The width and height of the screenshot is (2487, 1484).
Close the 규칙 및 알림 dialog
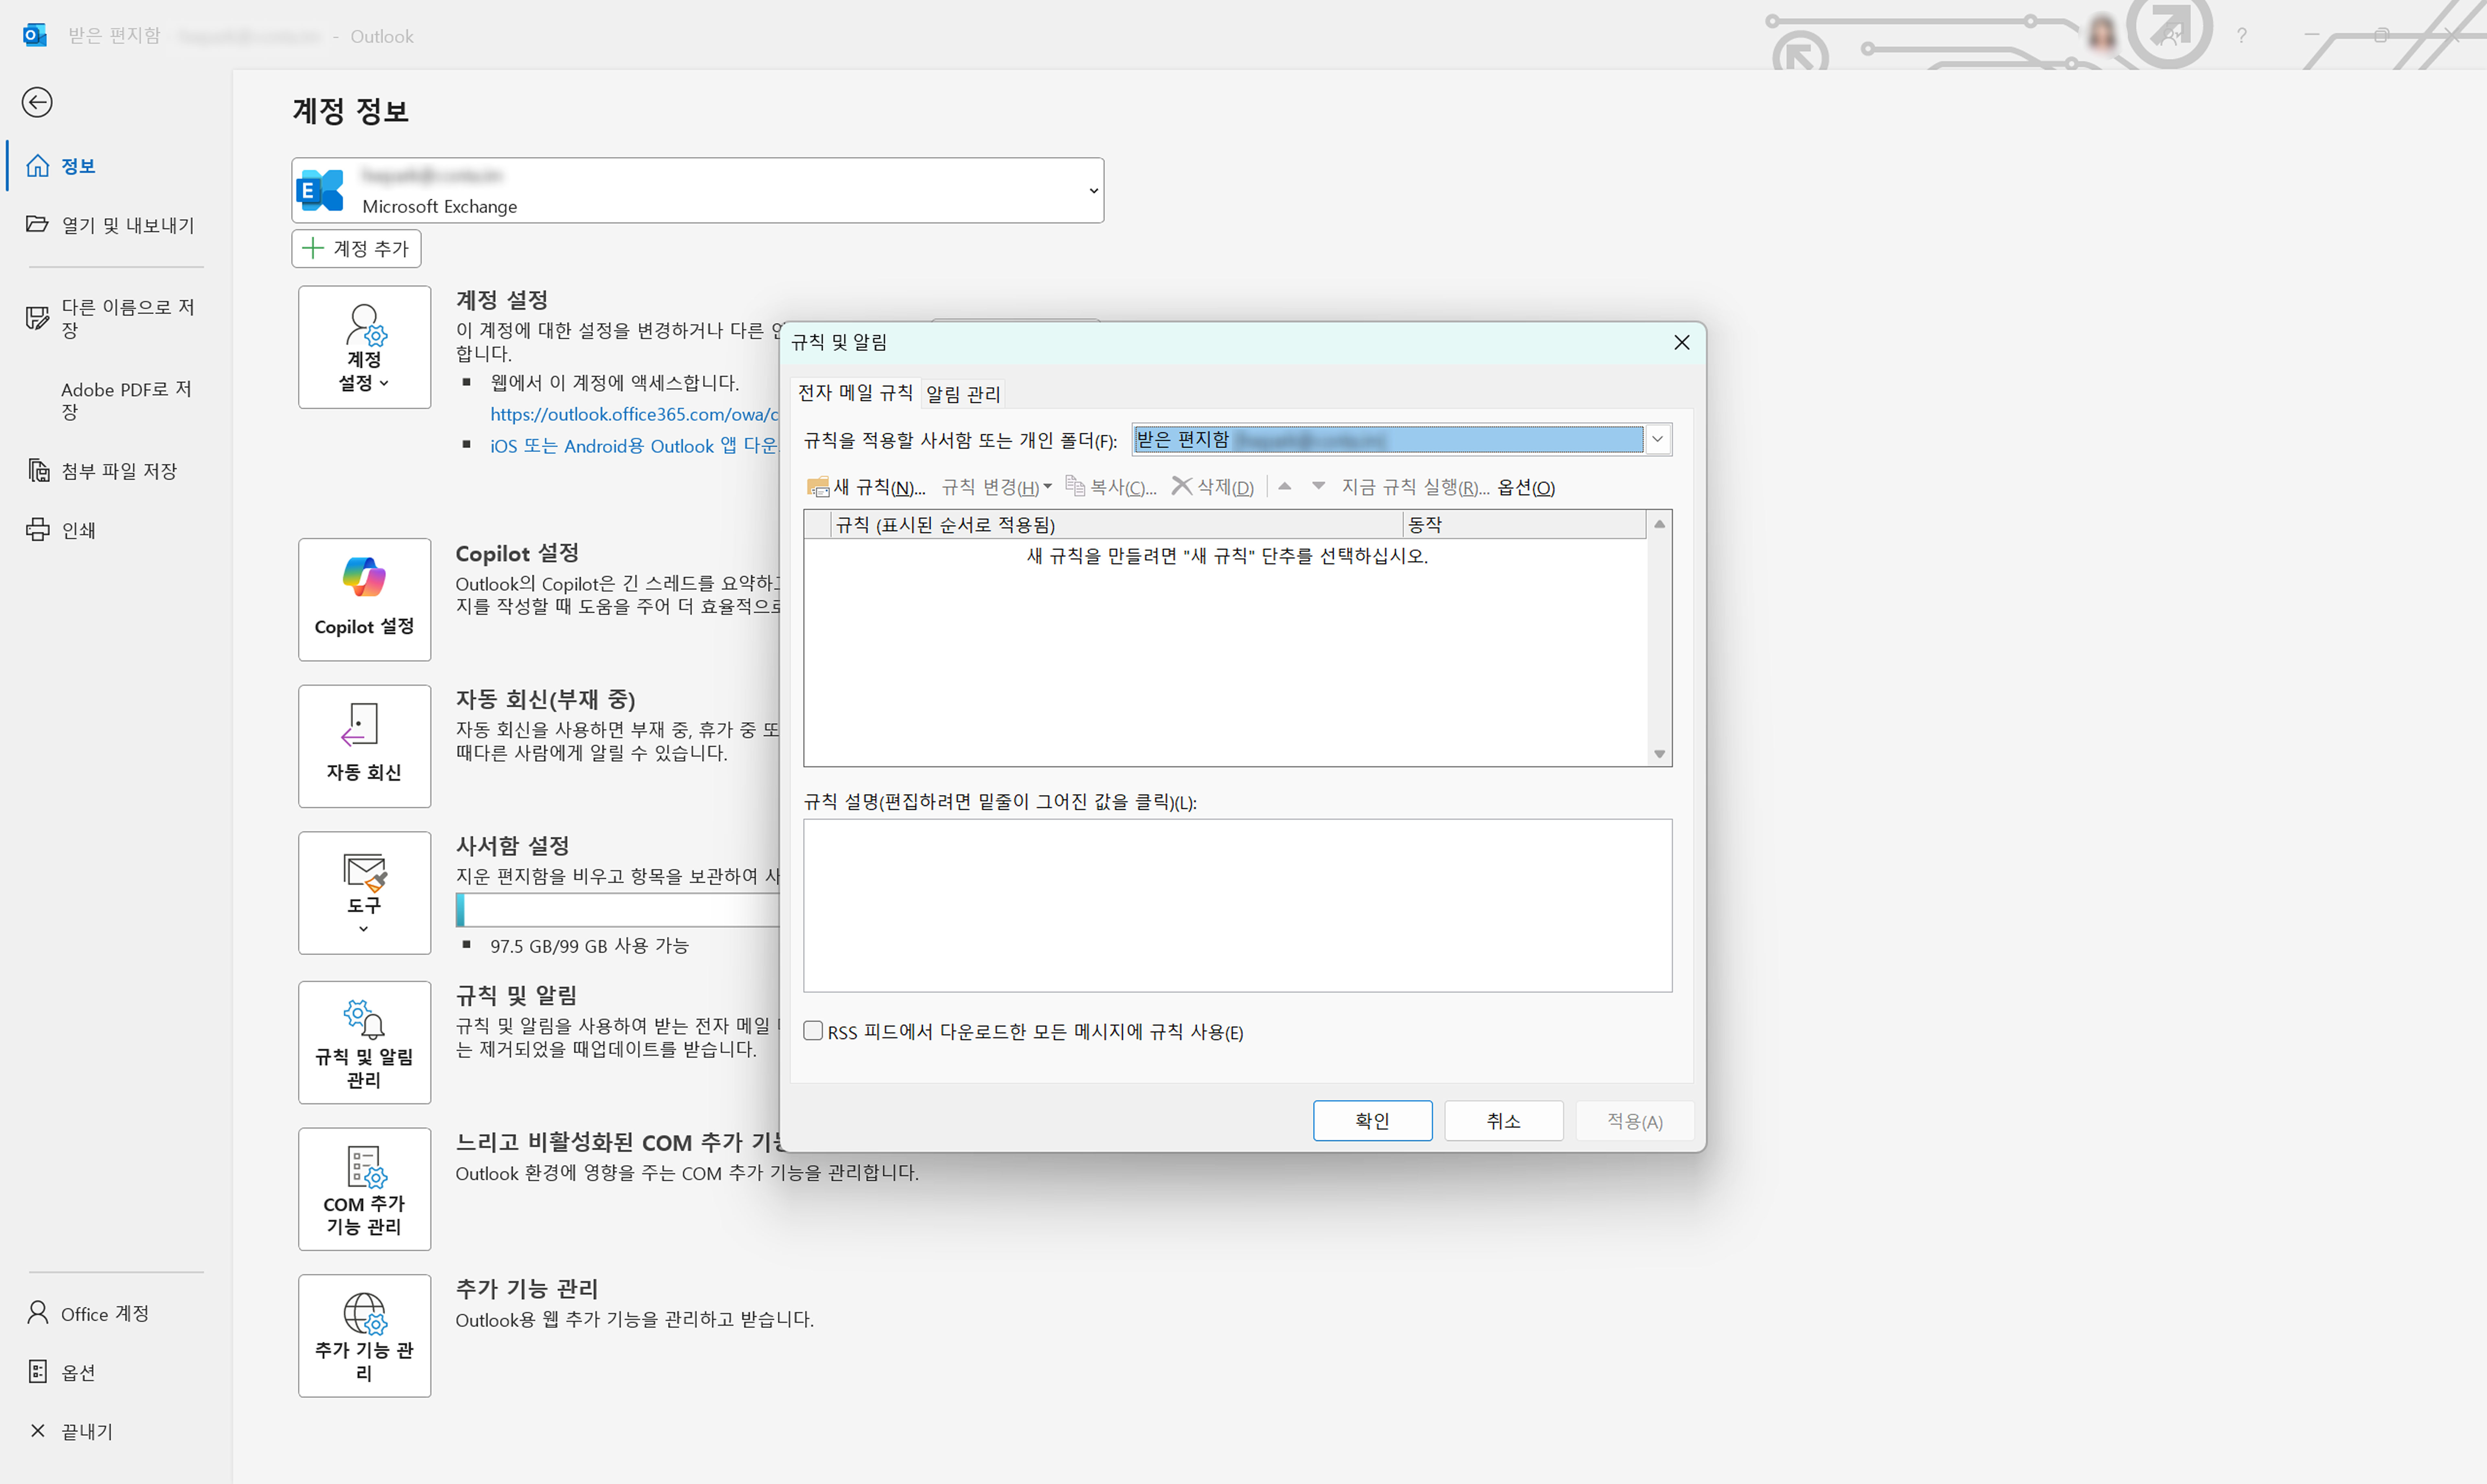(1682, 342)
